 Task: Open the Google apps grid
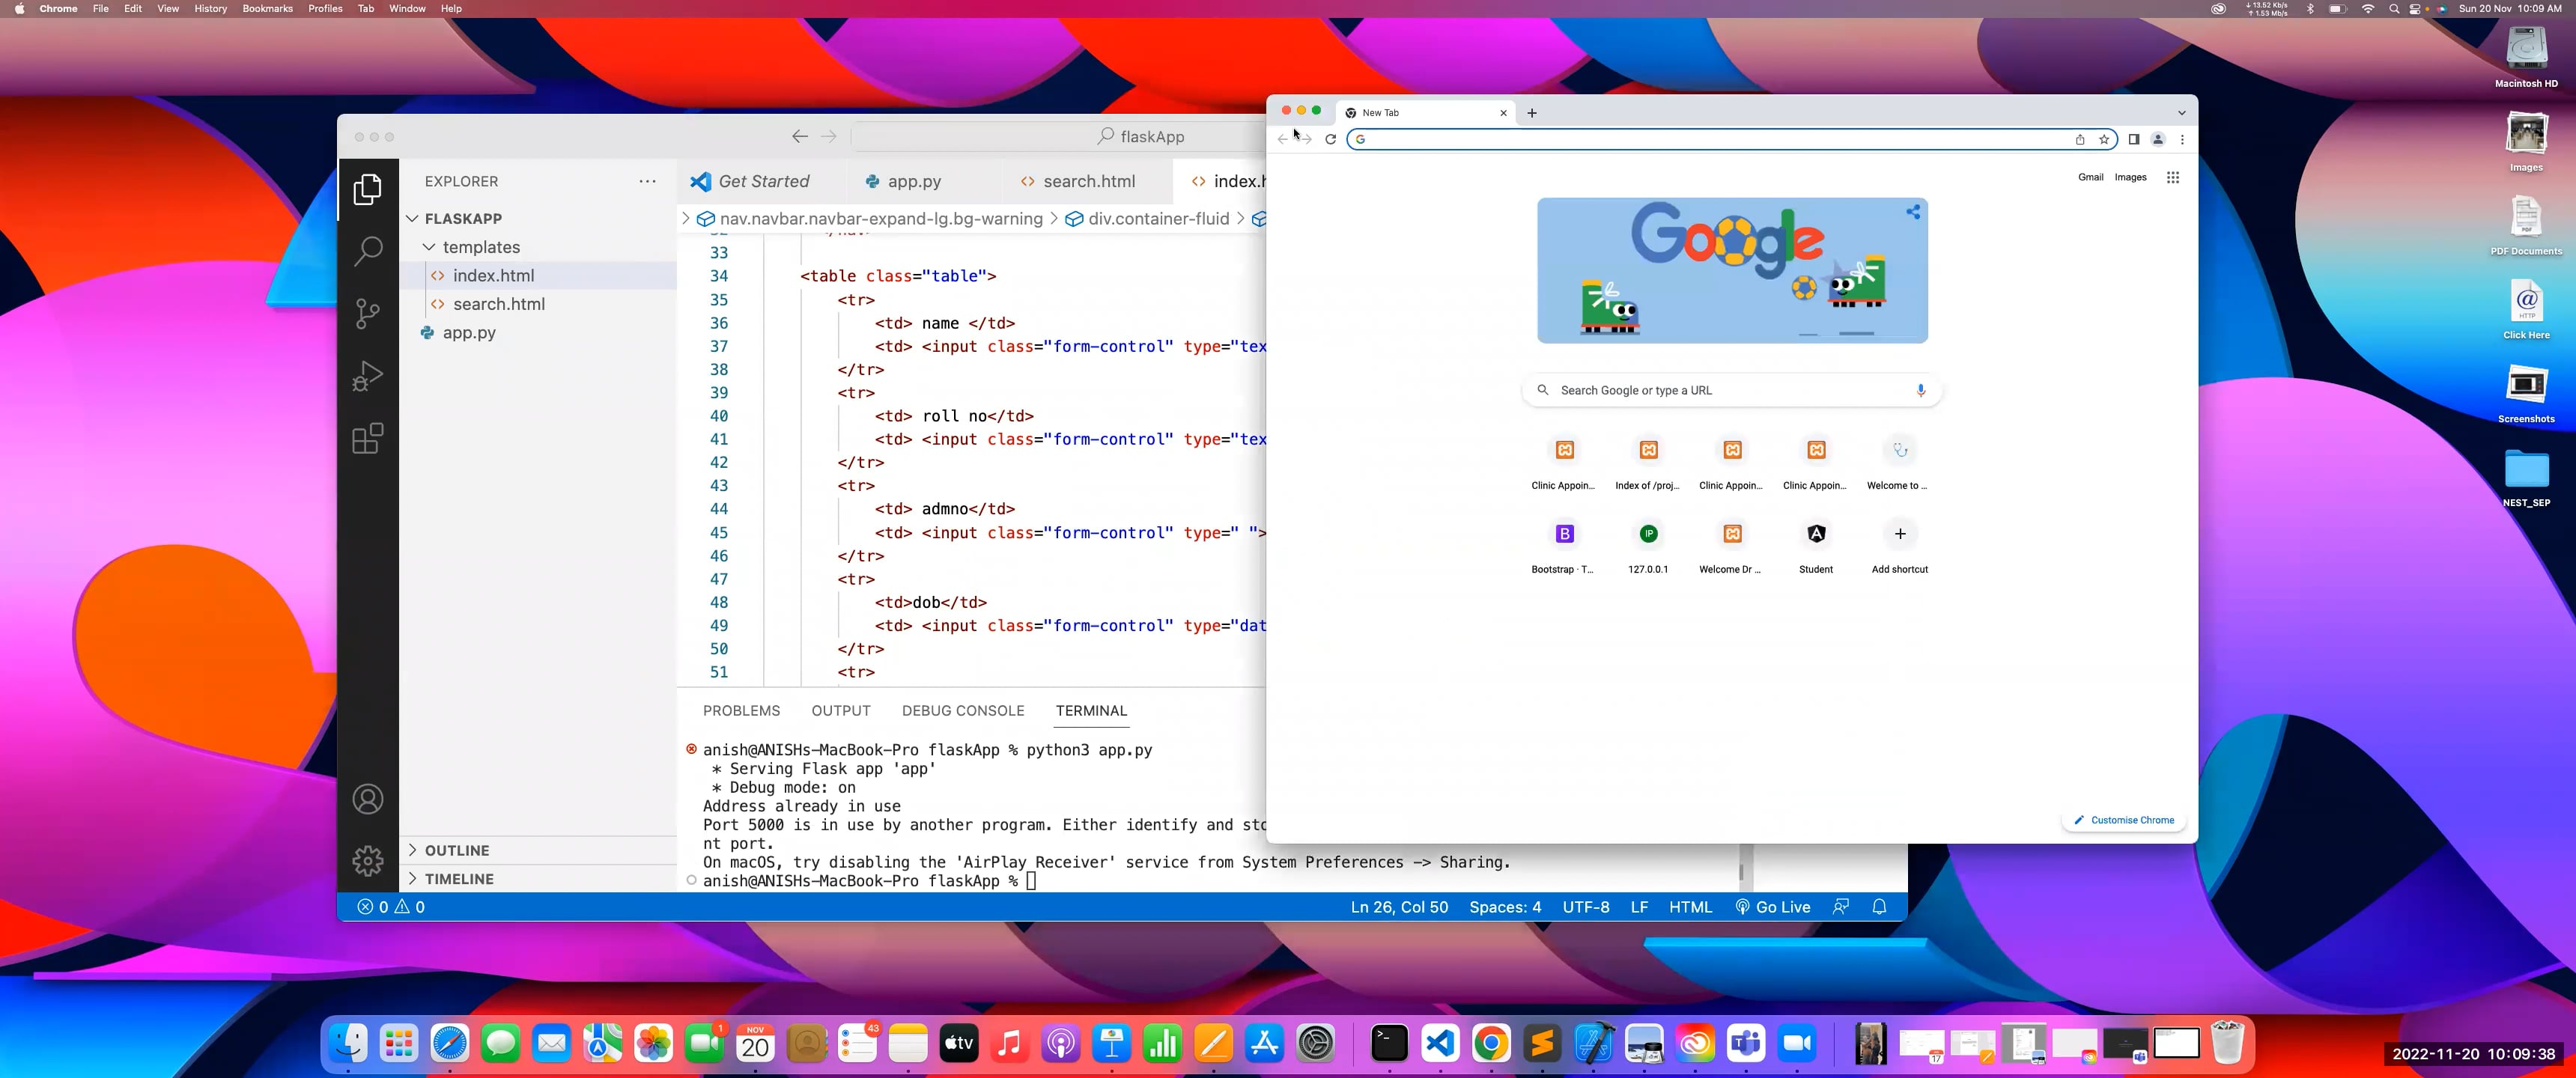pyautogui.click(x=2172, y=177)
